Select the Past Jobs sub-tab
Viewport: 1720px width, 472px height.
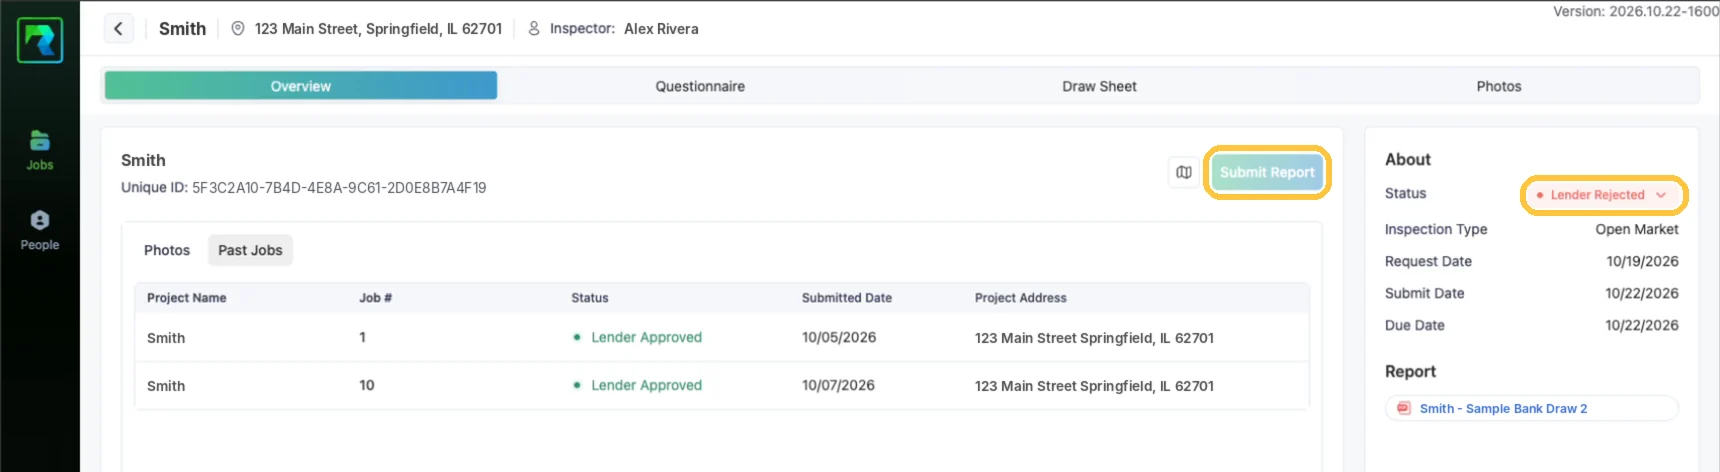[x=250, y=250]
